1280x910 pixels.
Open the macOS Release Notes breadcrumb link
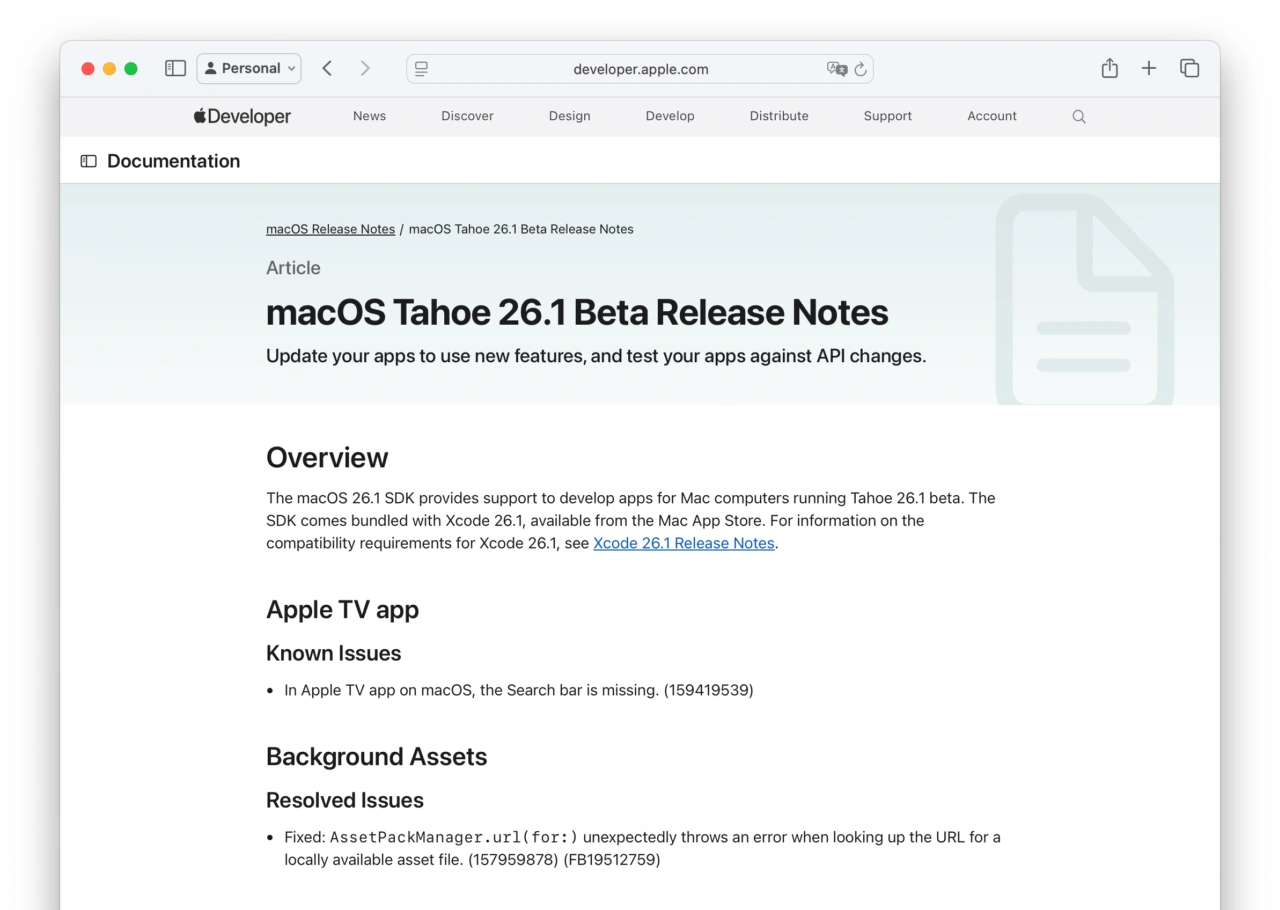330,229
